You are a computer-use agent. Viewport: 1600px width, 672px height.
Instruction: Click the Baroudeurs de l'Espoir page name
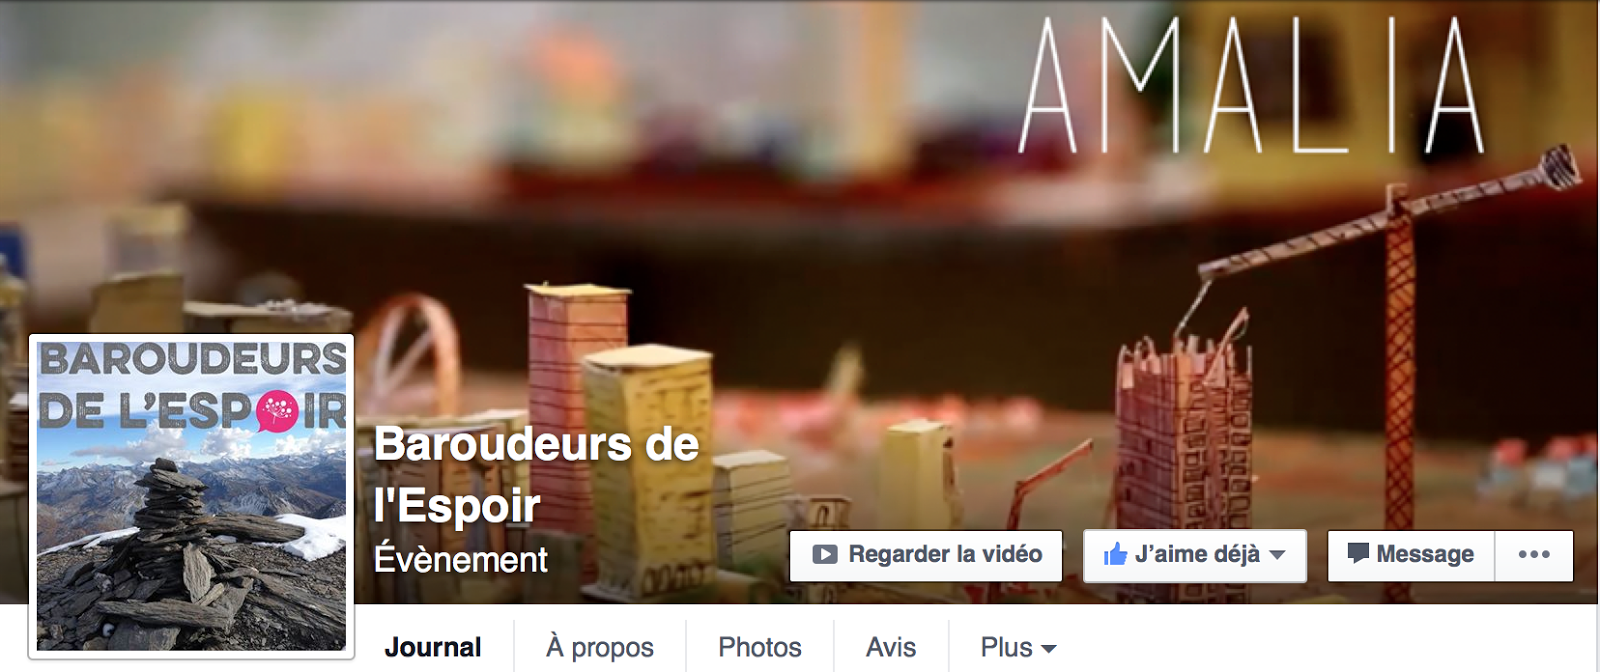click(537, 475)
